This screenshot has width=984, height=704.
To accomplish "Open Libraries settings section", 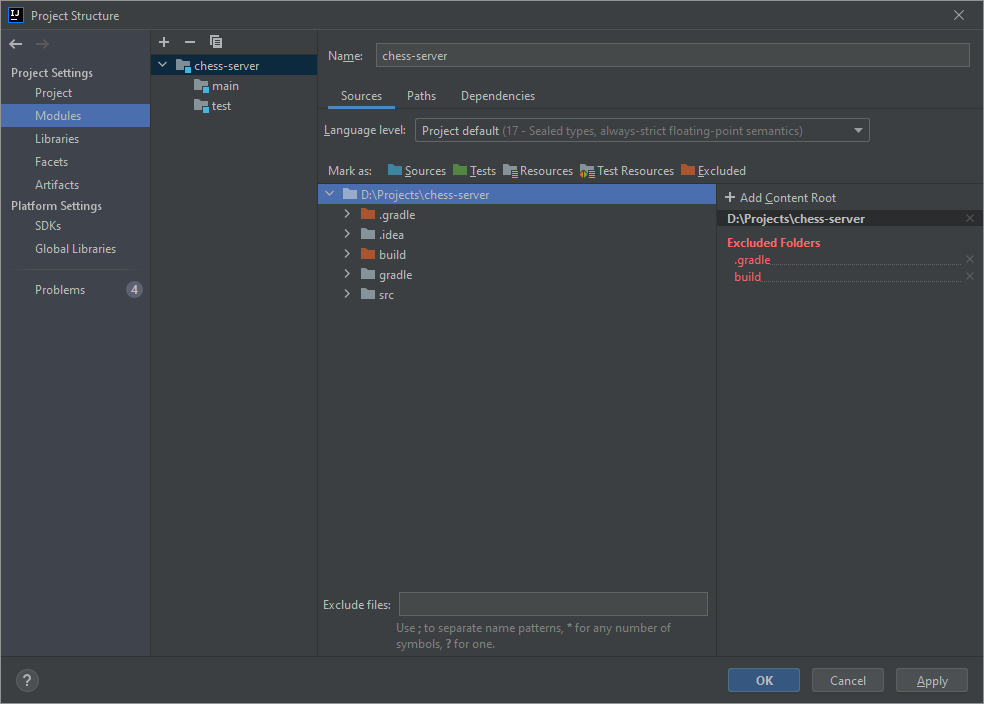I will point(57,139).
